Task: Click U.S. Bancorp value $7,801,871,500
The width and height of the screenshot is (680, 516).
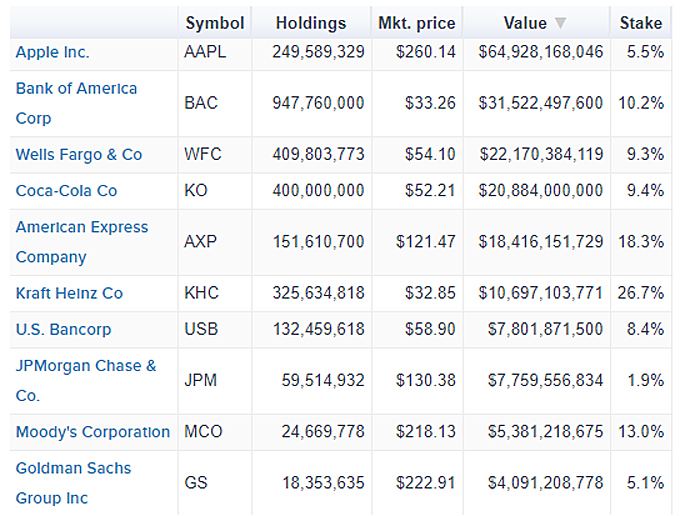Action: click(x=546, y=330)
